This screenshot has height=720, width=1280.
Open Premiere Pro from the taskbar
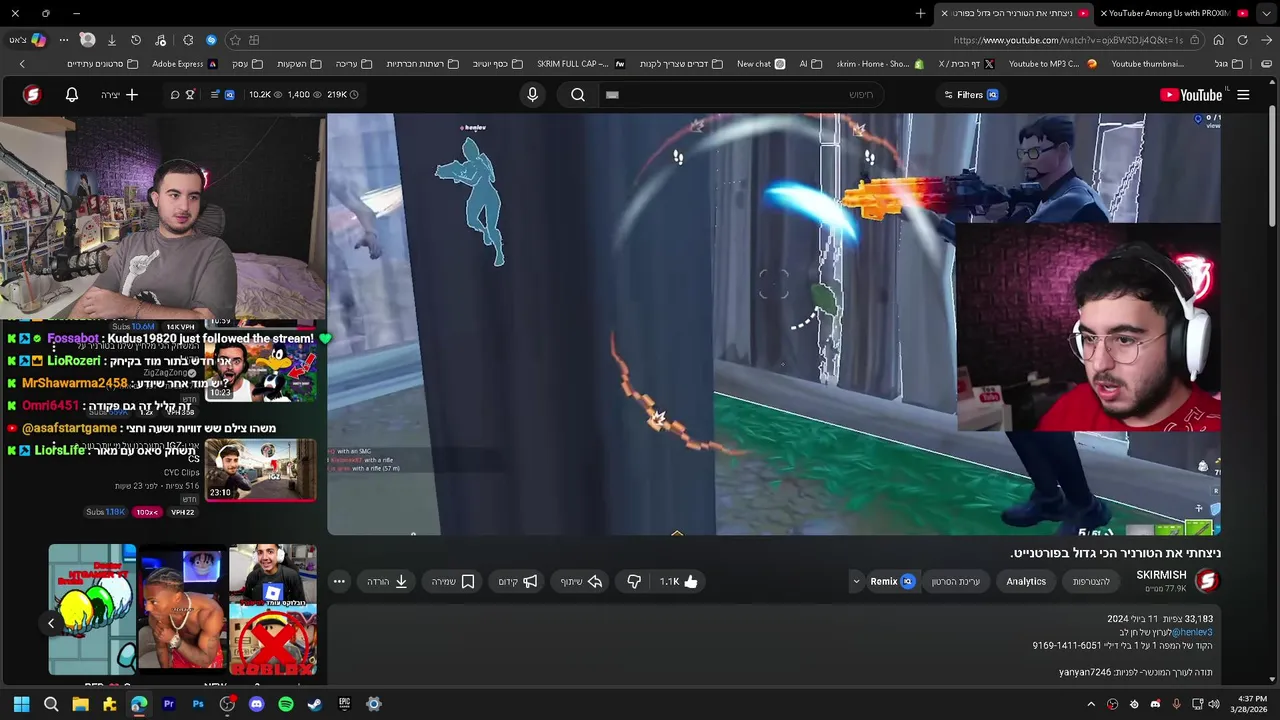point(168,704)
